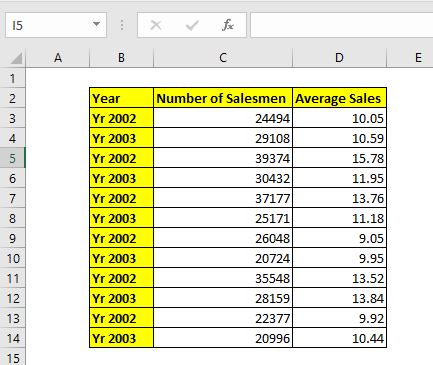Click the 'Number of Salesmen' header cell
Screen dimensions: 433x365
pos(223,98)
